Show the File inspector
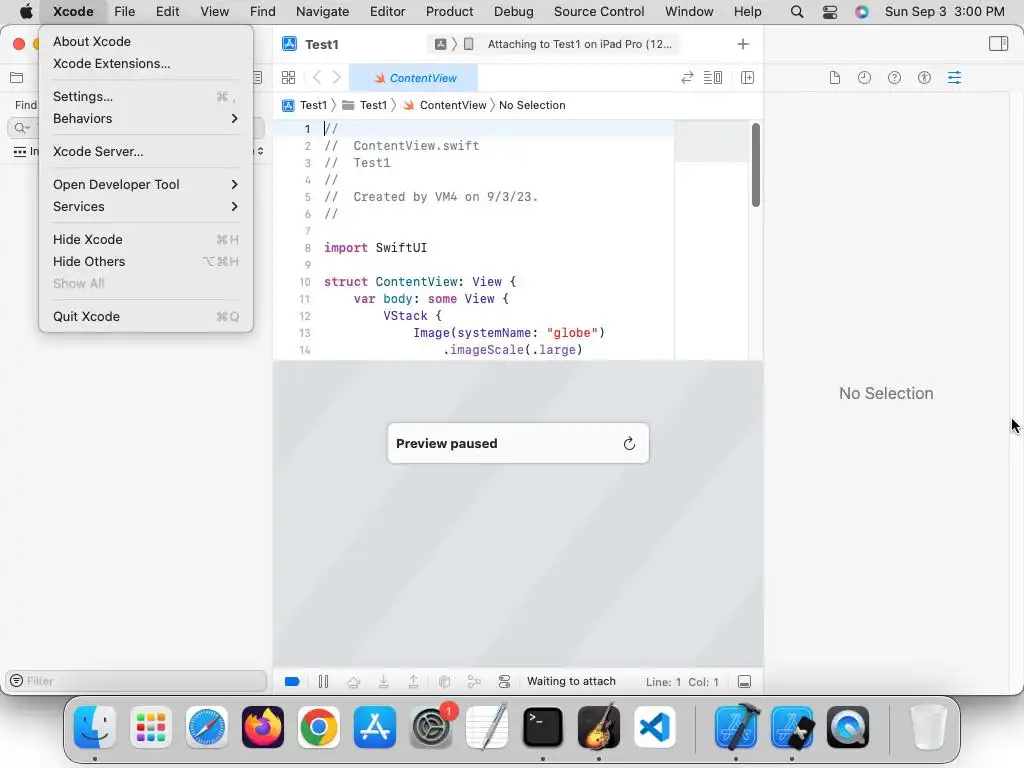 pyautogui.click(x=835, y=78)
